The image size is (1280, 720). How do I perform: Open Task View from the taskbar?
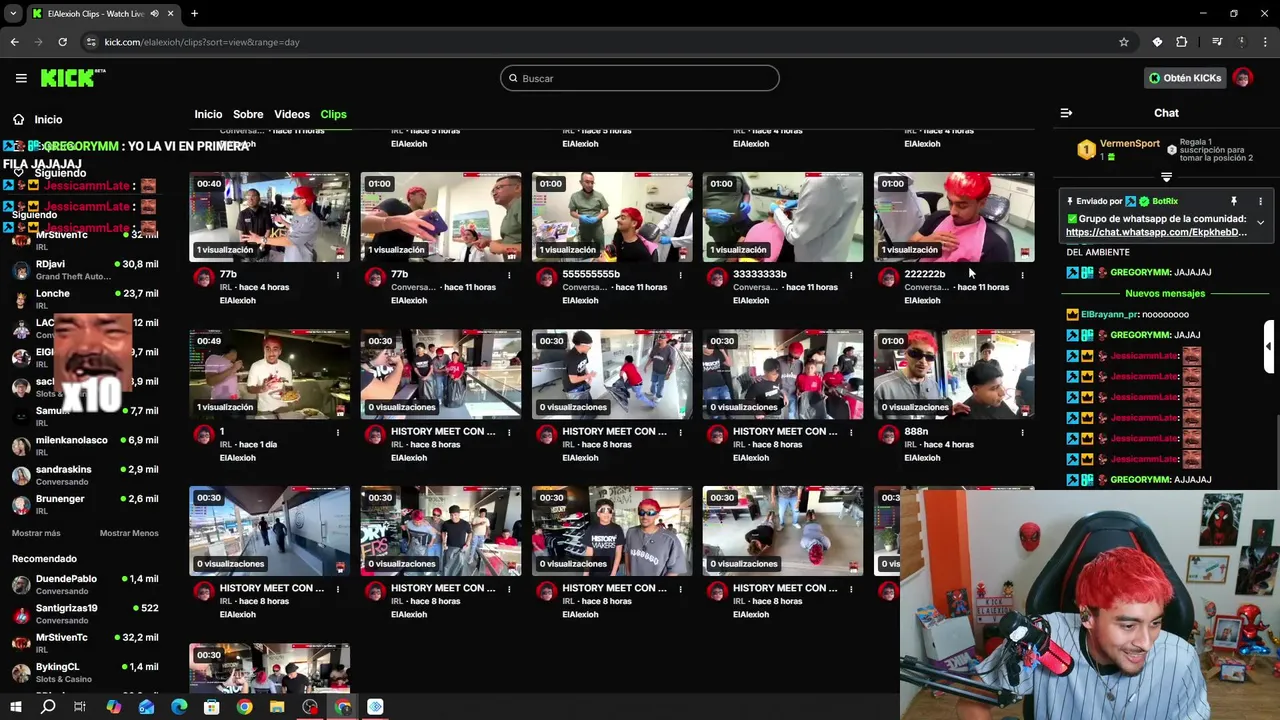coord(80,707)
